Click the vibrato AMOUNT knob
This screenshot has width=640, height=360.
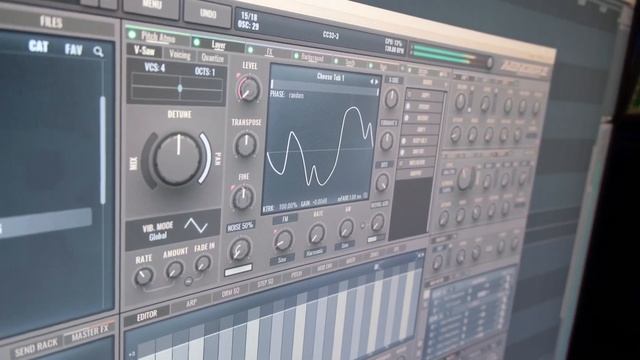(174, 270)
